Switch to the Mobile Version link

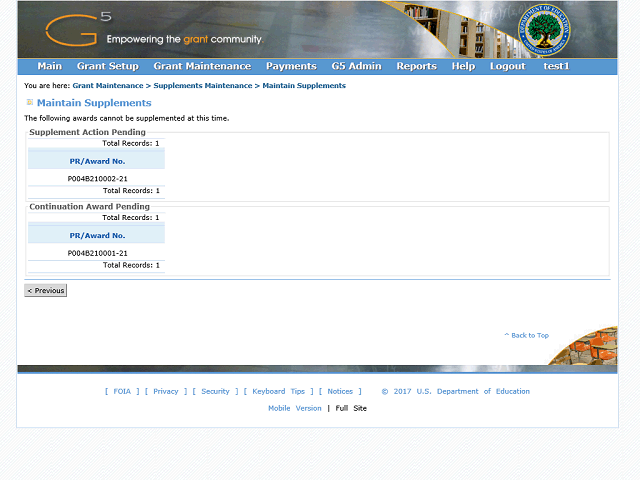295,408
